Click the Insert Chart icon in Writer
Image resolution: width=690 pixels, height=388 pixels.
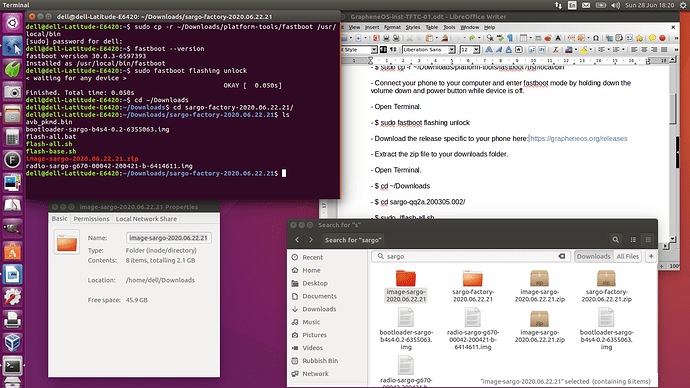[x=548, y=38]
